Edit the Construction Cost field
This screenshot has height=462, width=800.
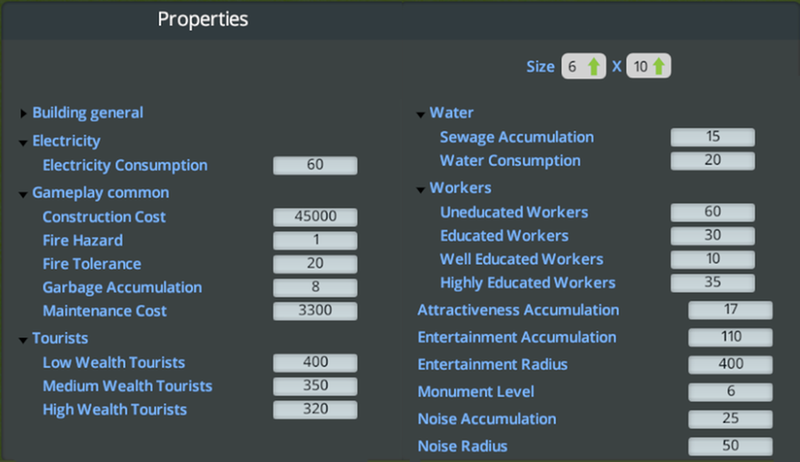(314, 217)
